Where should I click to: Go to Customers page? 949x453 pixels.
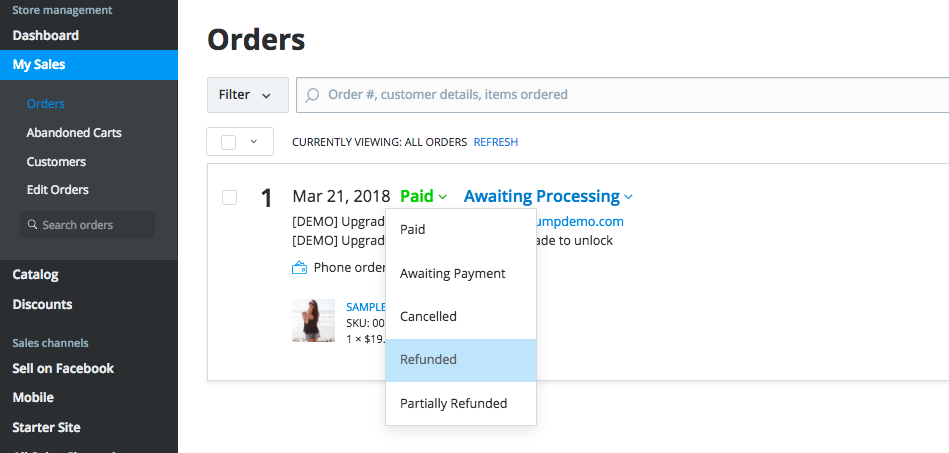[56, 162]
